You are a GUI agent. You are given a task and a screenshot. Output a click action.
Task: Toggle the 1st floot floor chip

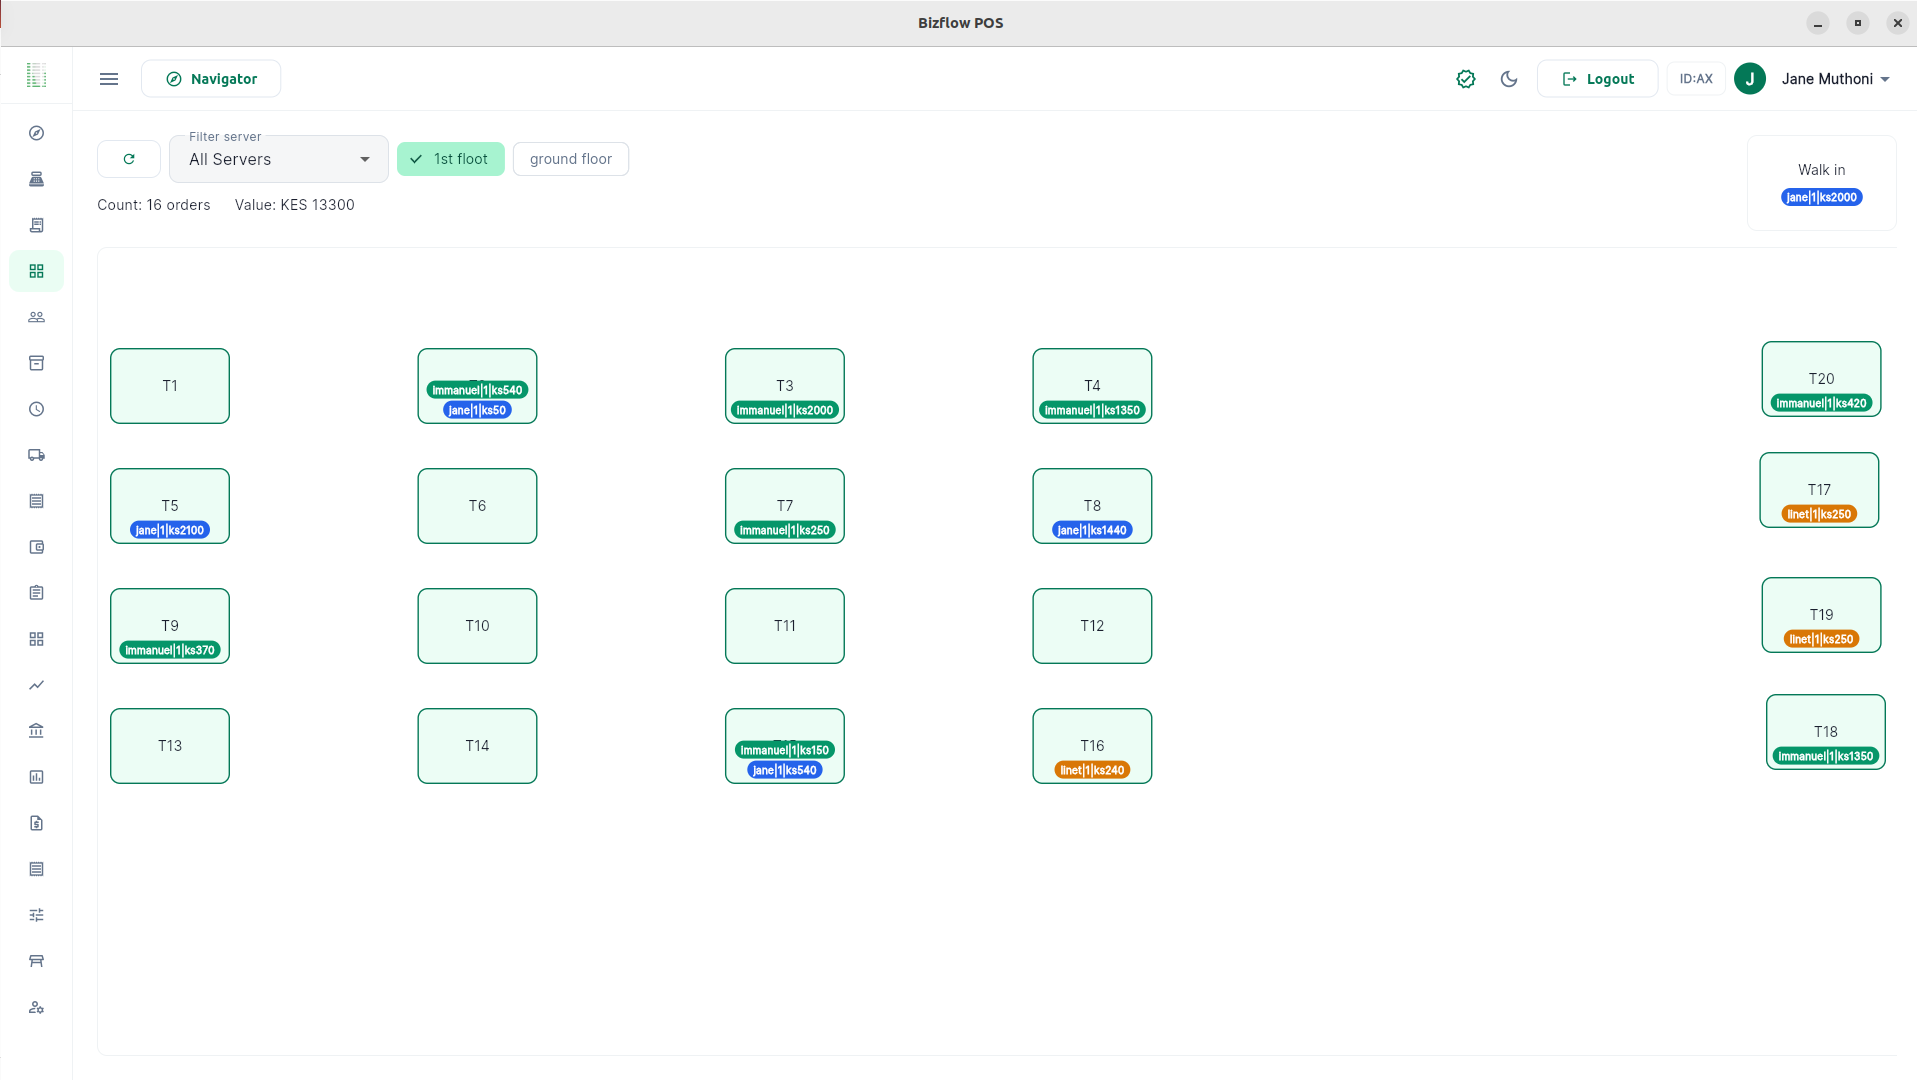pos(451,159)
